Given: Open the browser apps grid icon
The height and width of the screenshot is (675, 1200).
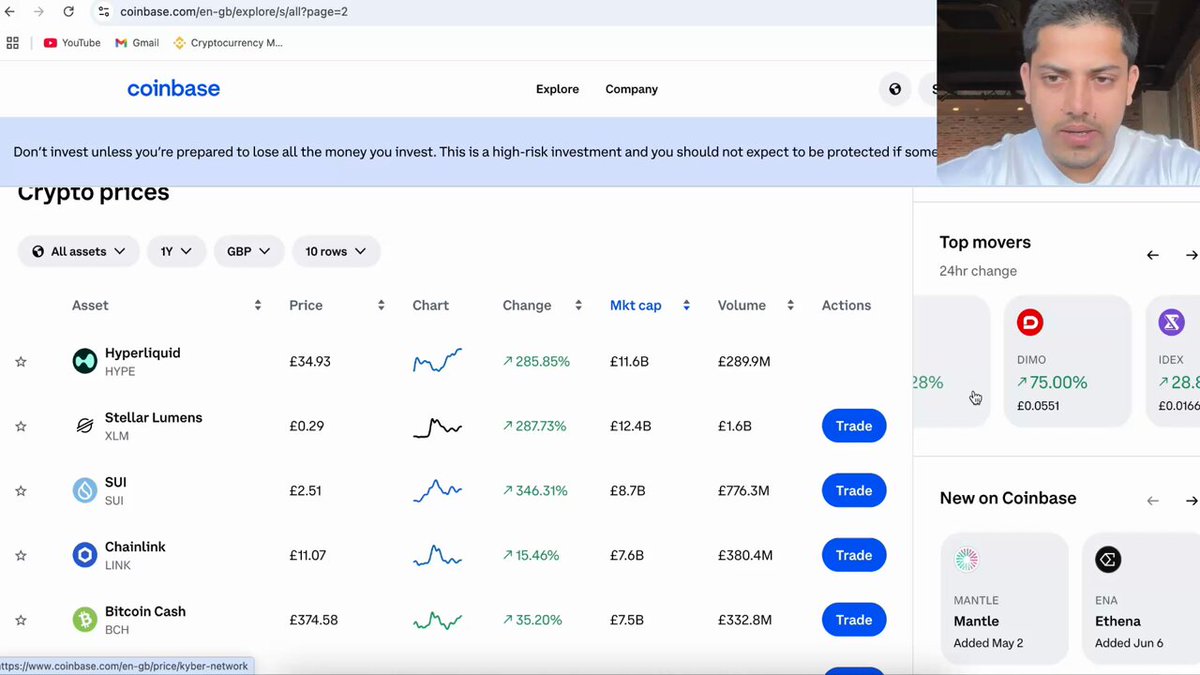Looking at the screenshot, I should 13,43.
